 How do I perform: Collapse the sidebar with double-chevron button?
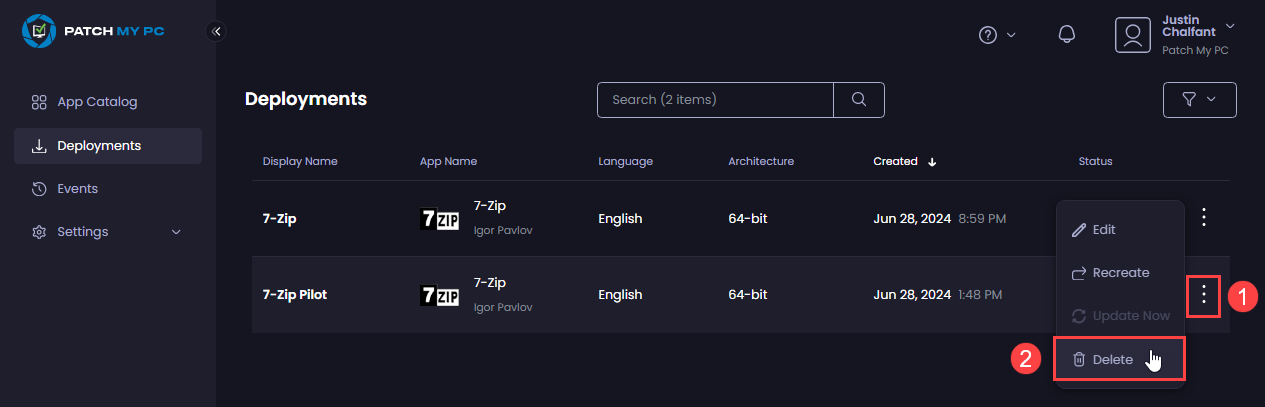tap(217, 31)
